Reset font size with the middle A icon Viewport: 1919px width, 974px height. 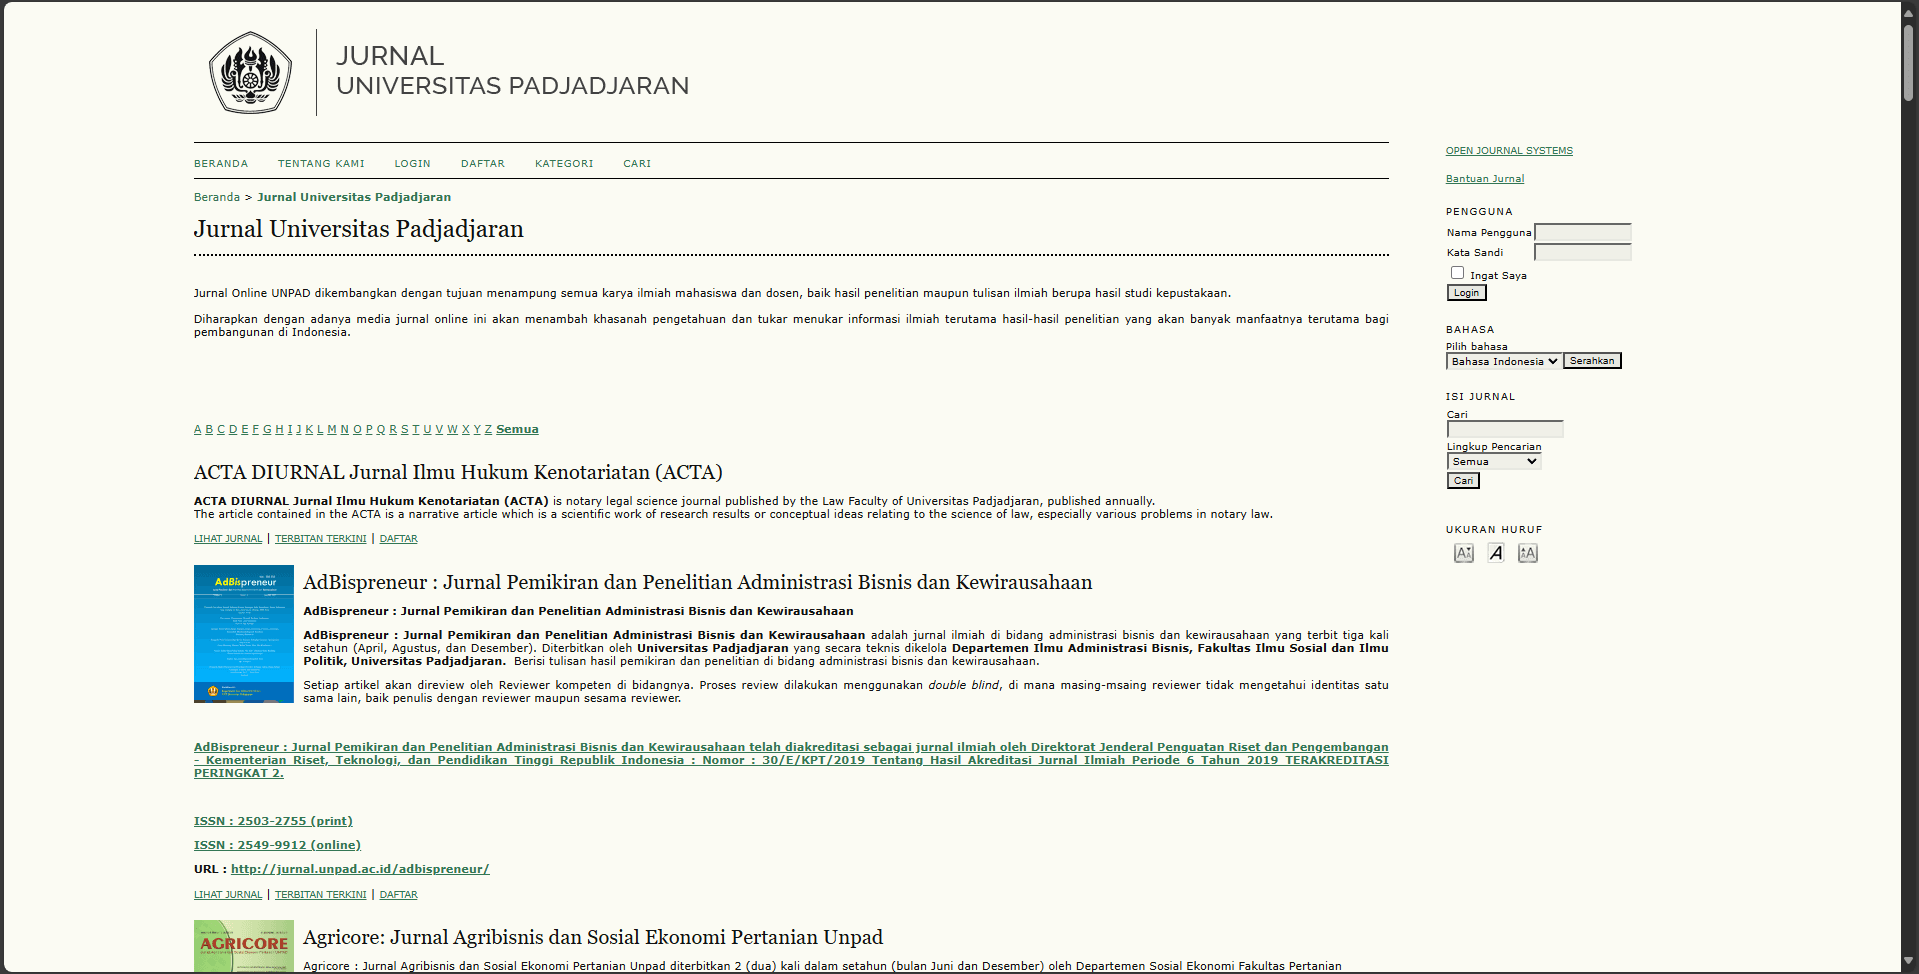1496,553
